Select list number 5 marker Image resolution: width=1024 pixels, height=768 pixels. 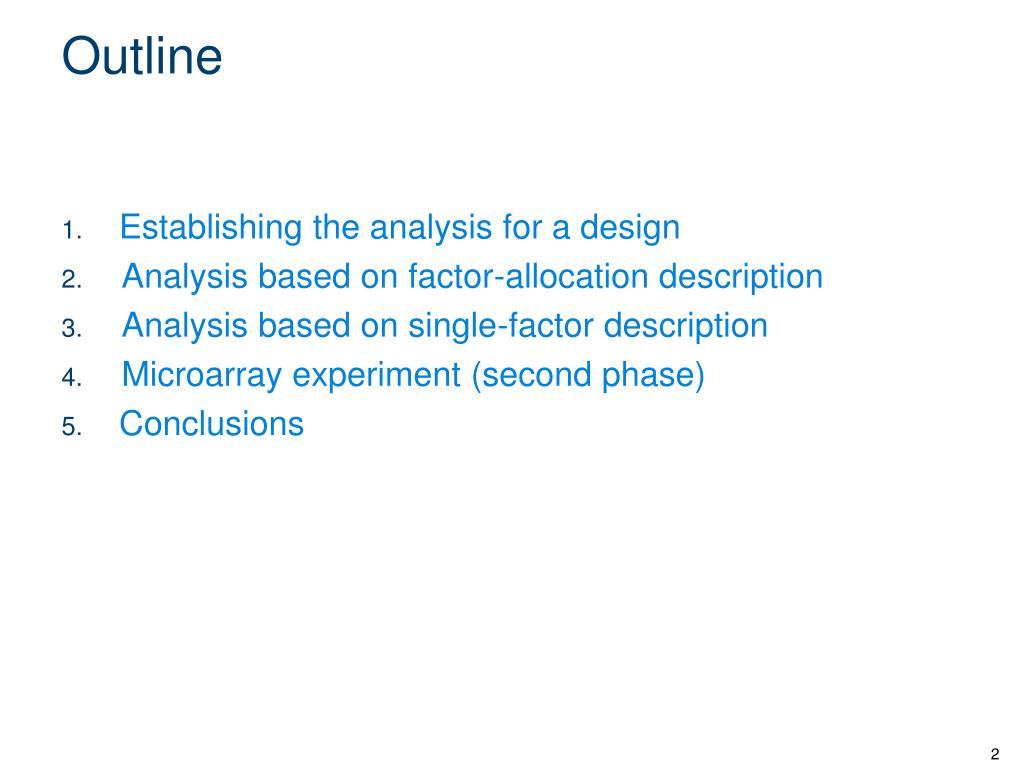click(x=72, y=426)
